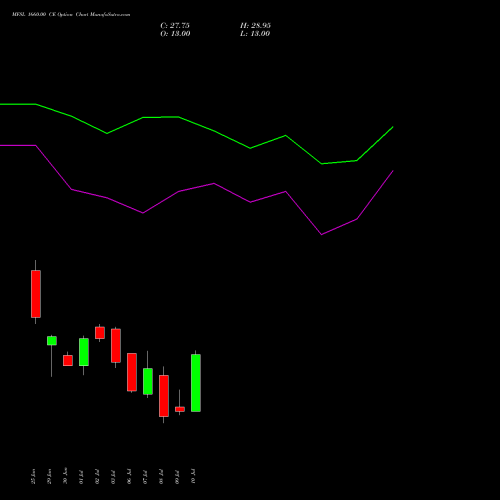Select the green candle for 01 Jul
Image resolution: width=500 pixels, height=500 pixels.
(84, 352)
